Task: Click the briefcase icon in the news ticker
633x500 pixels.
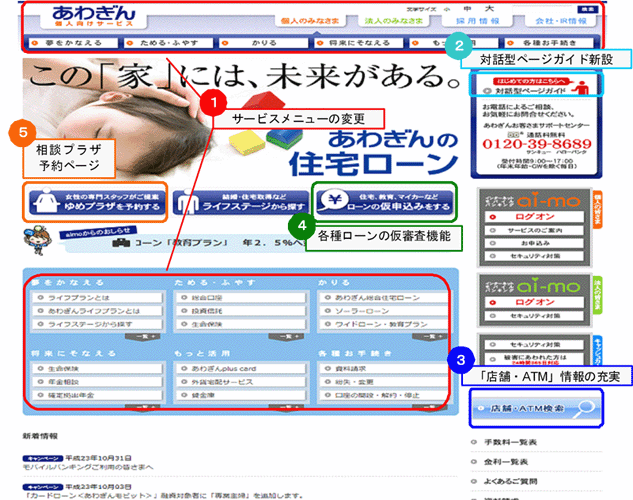Action: [121, 243]
